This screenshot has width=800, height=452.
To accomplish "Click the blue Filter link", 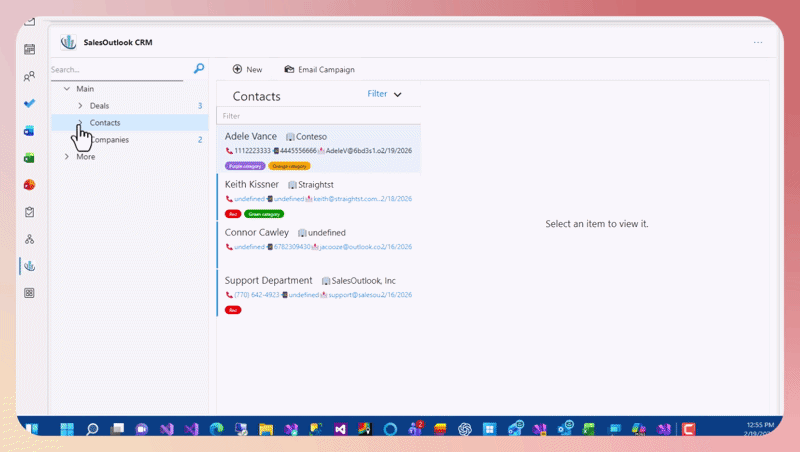I will click(x=377, y=94).
